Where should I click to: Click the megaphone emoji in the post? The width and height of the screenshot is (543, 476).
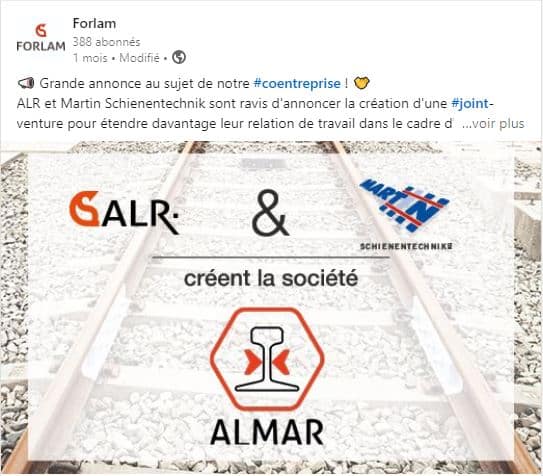coord(26,83)
